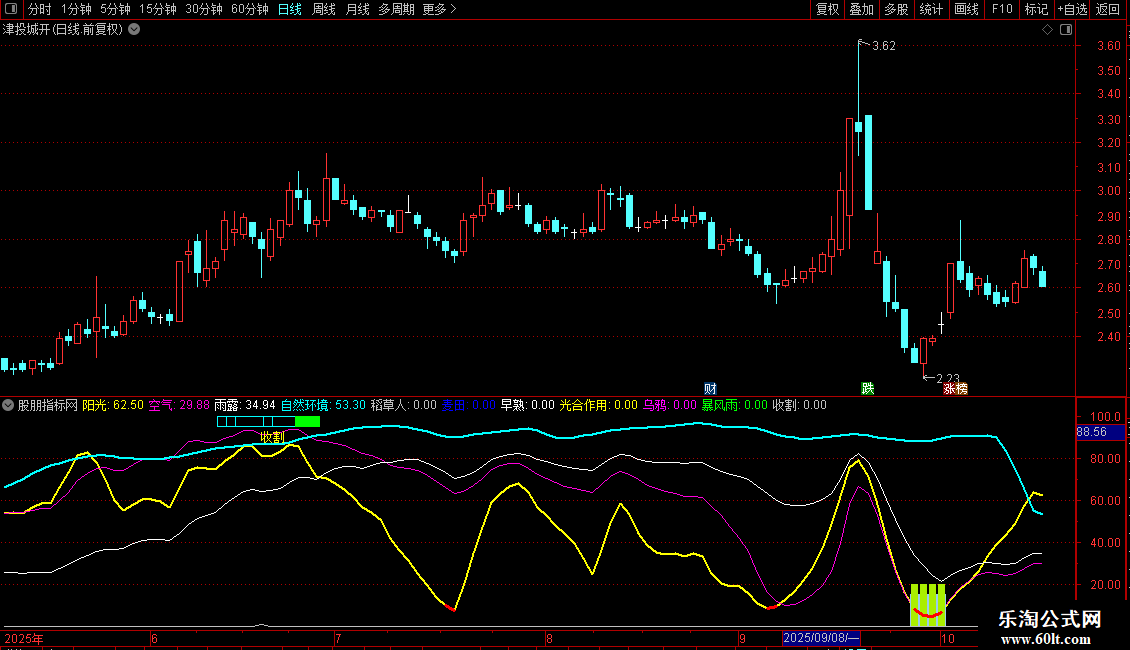Add stock via +自选 button
The height and width of the screenshot is (650, 1130).
1071,9
